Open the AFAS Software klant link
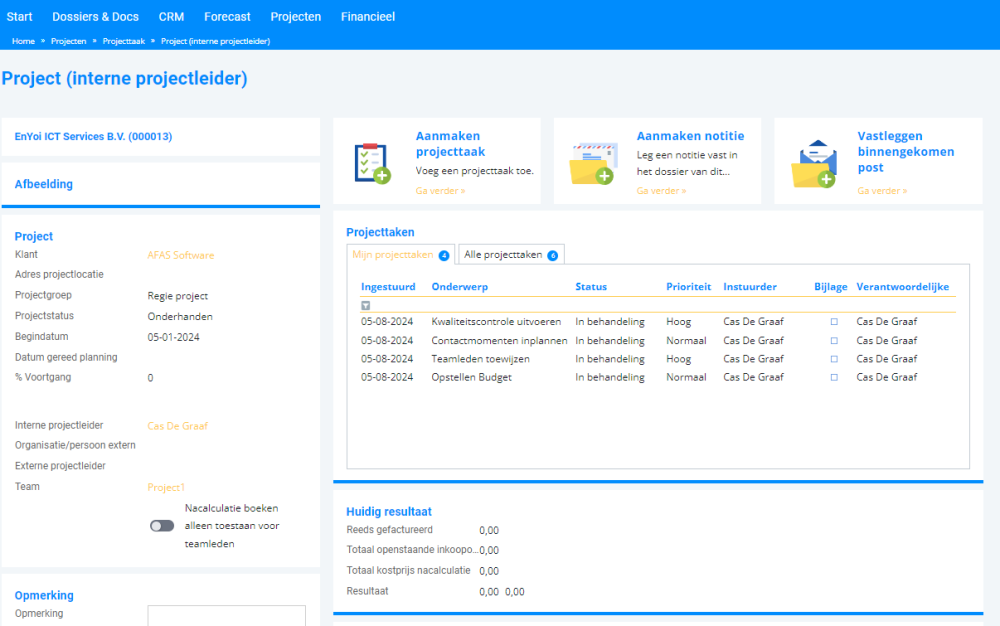This screenshot has height=626, width=1000. point(180,255)
